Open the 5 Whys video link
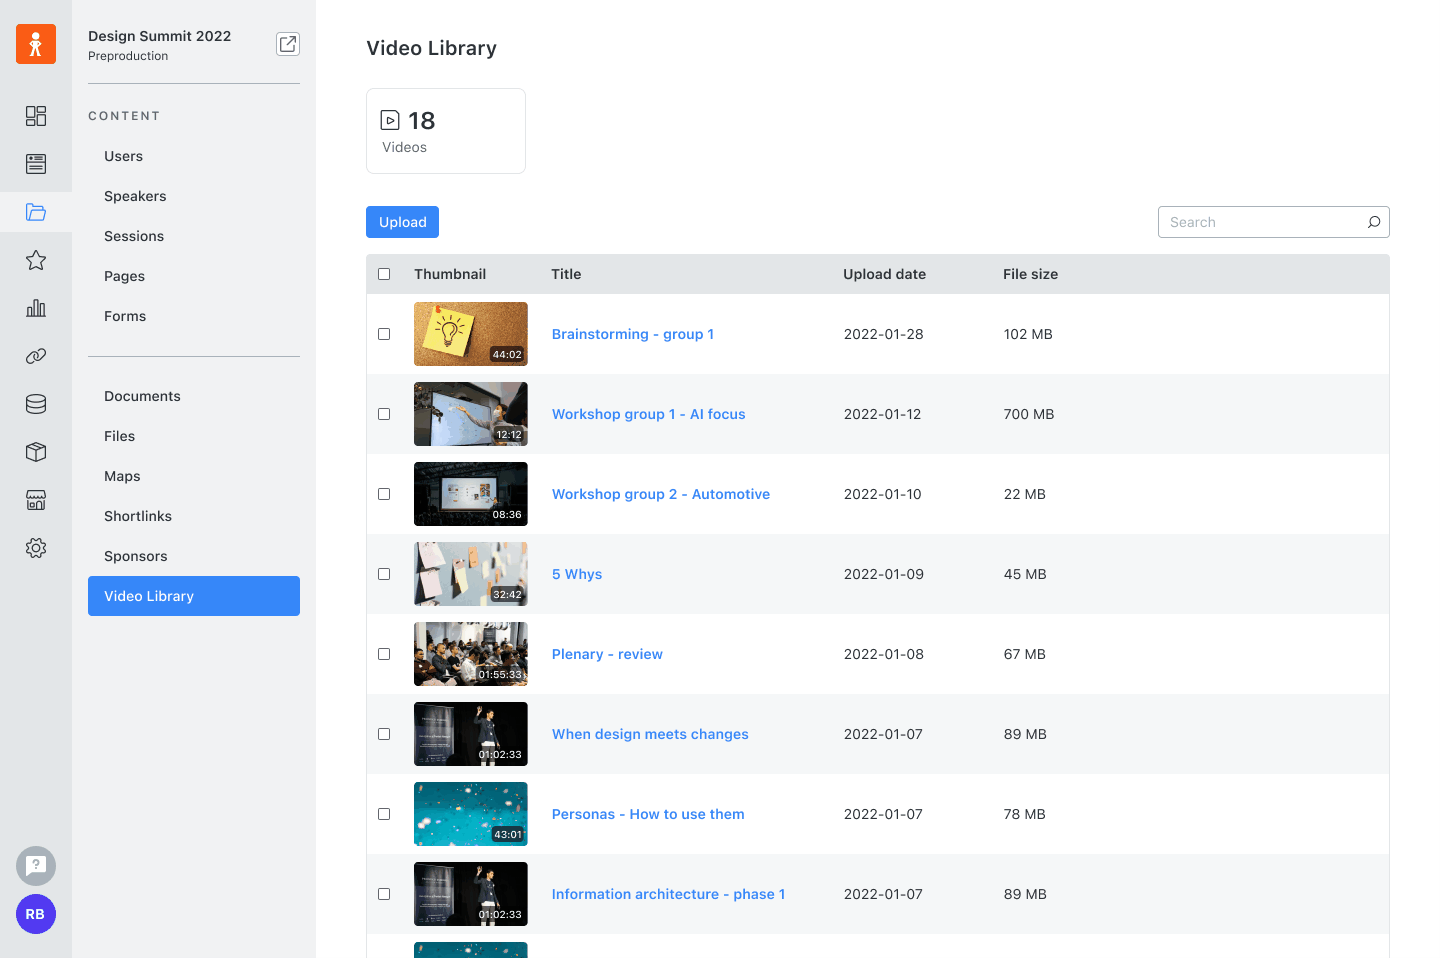The image size is (1440, 958). pyautogui.click(x=577, y=574)
